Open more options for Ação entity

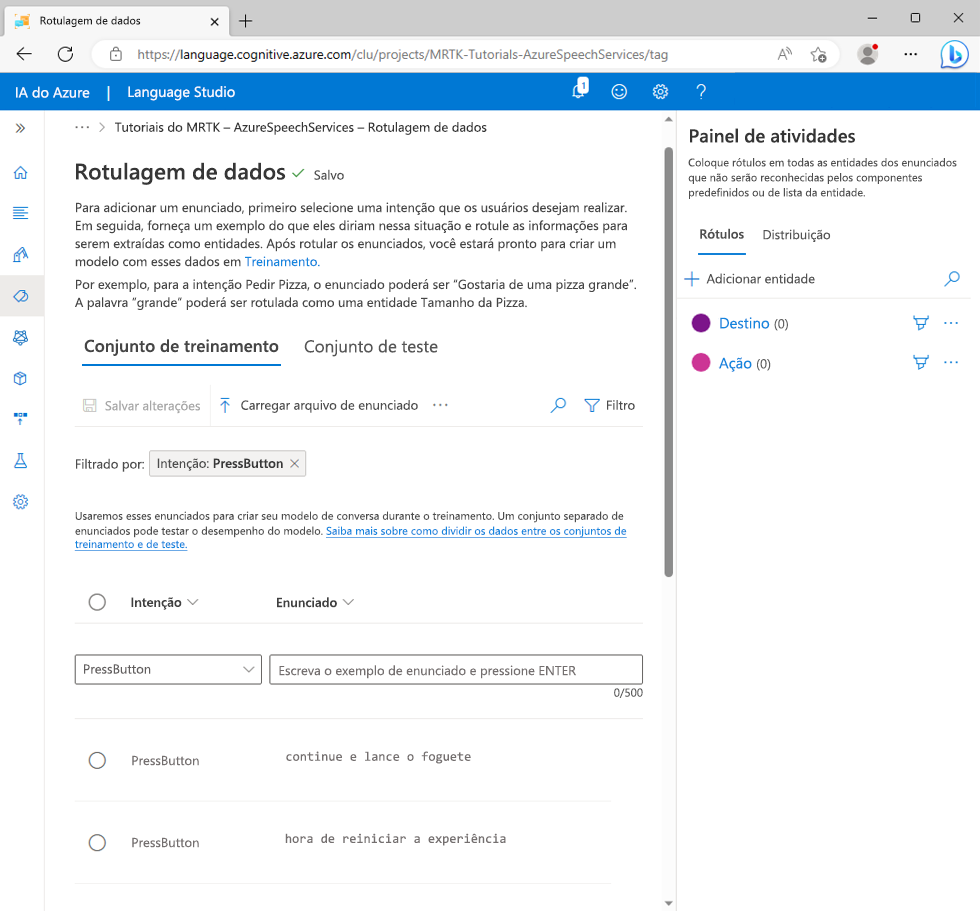point(951,362)
